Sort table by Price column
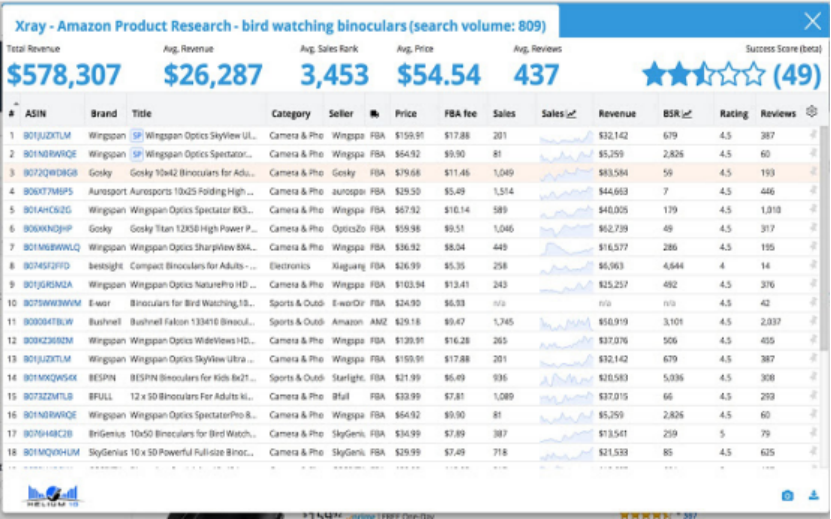The width and height of the screenshot is (831, 519). [406, 114]
